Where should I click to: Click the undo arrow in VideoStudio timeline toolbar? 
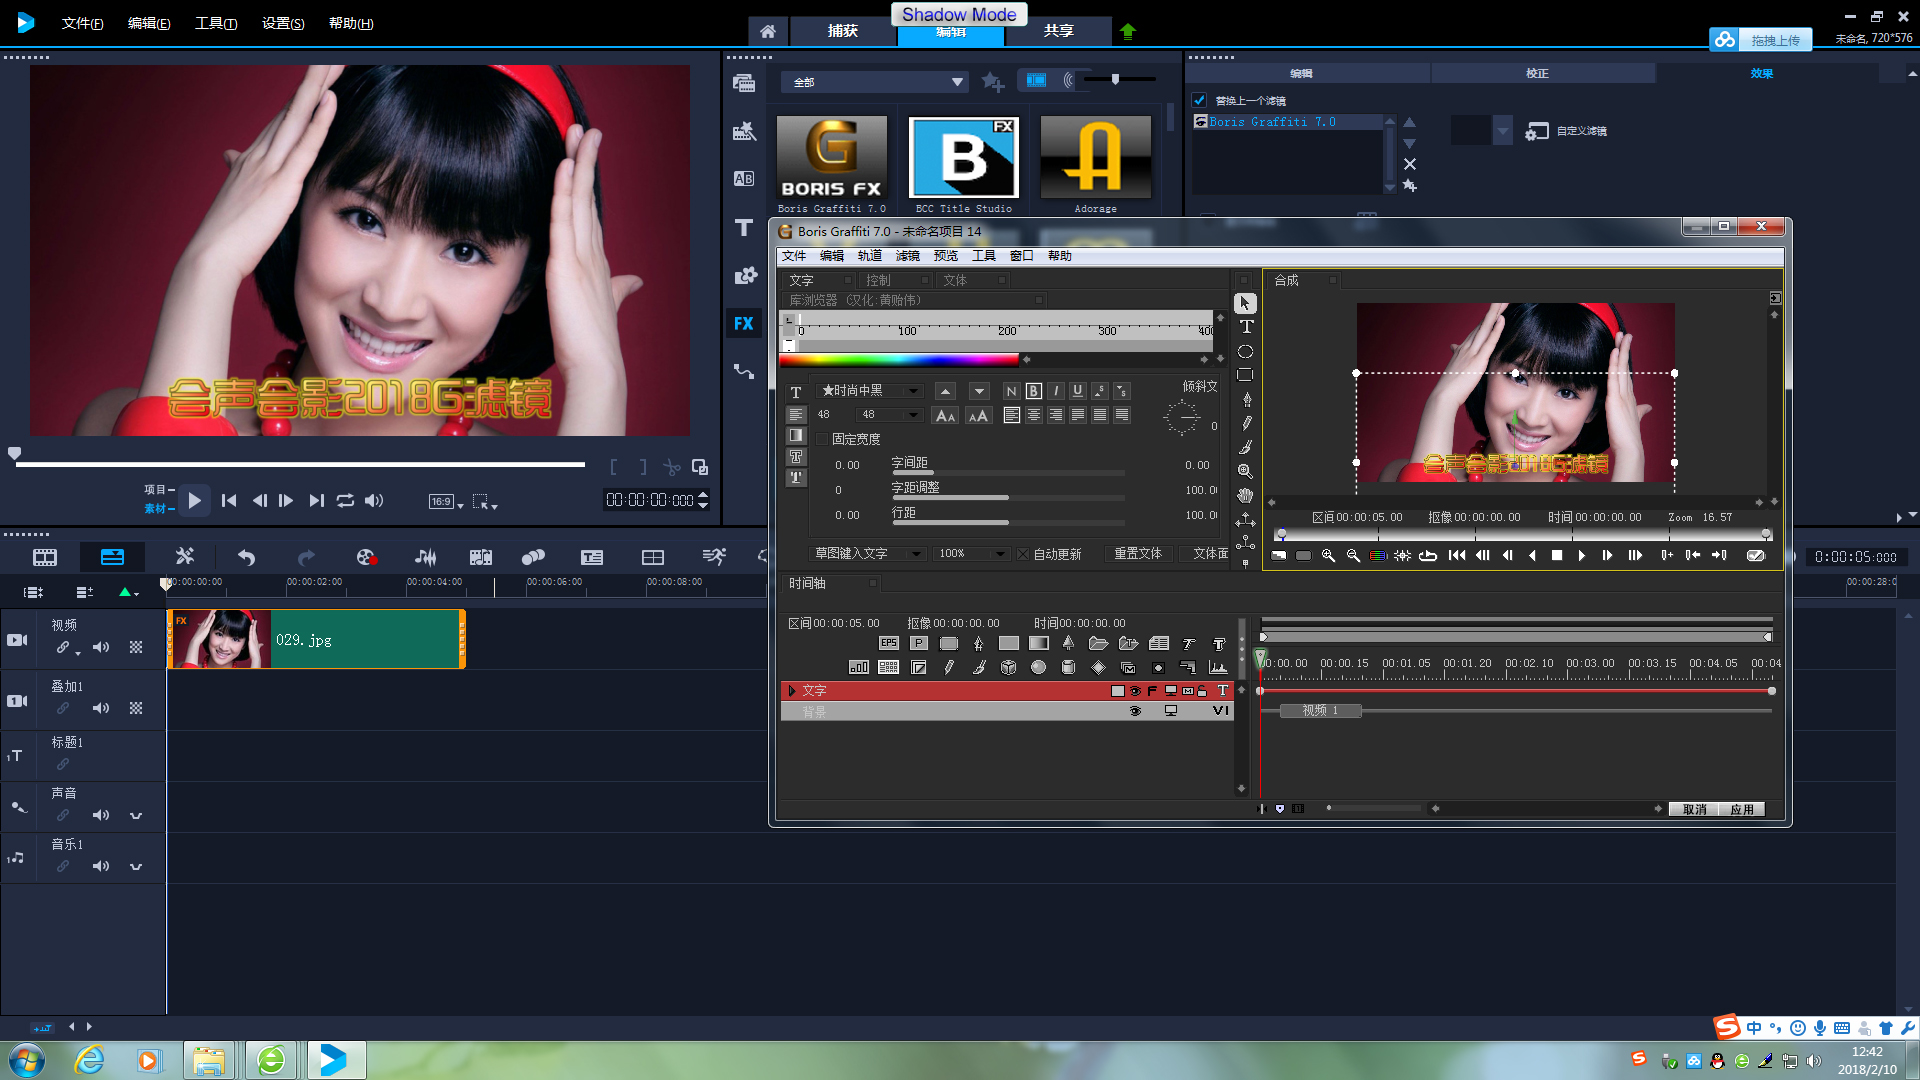(x=246, y=557)
